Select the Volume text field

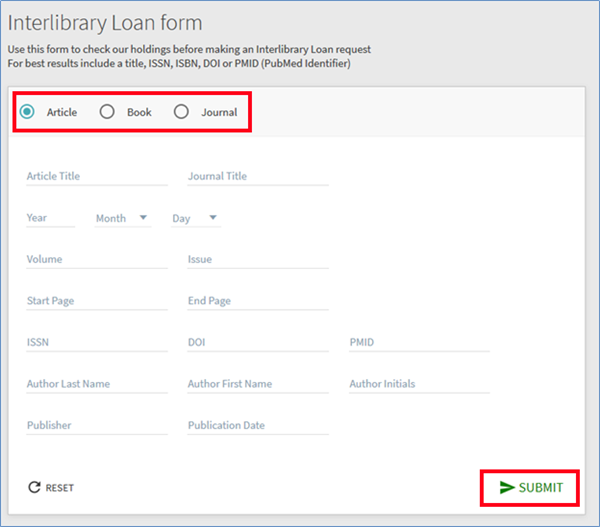[97, 260]
